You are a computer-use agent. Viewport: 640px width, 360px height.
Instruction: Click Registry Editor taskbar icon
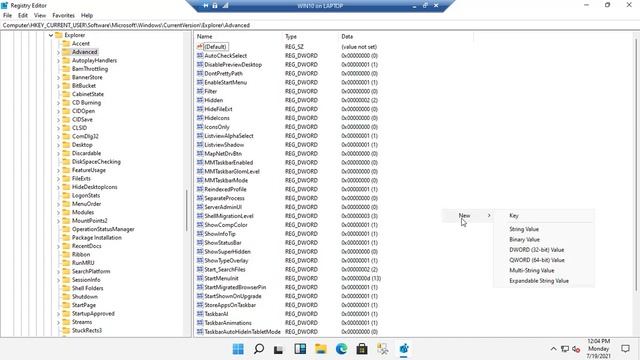pos(404,349)
